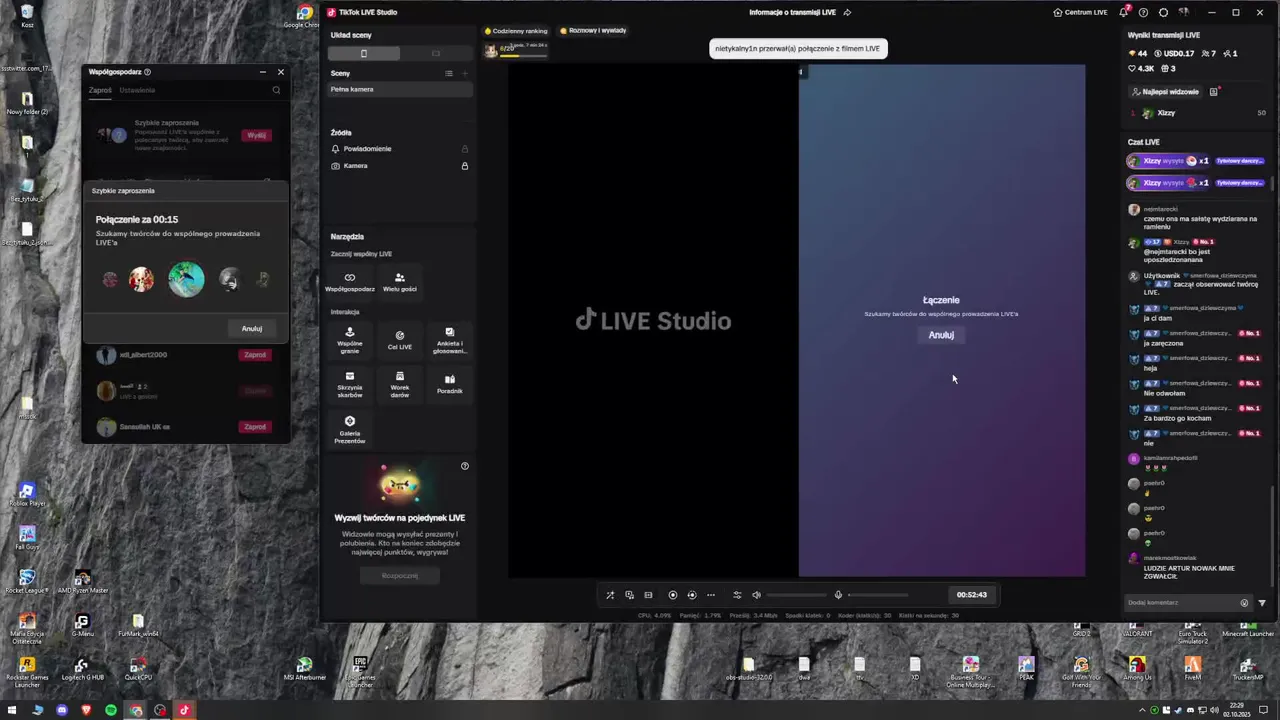Open audio mixer settings sliders icon
This screenshot has height=720, width=1280.
[x=737, y=595]
